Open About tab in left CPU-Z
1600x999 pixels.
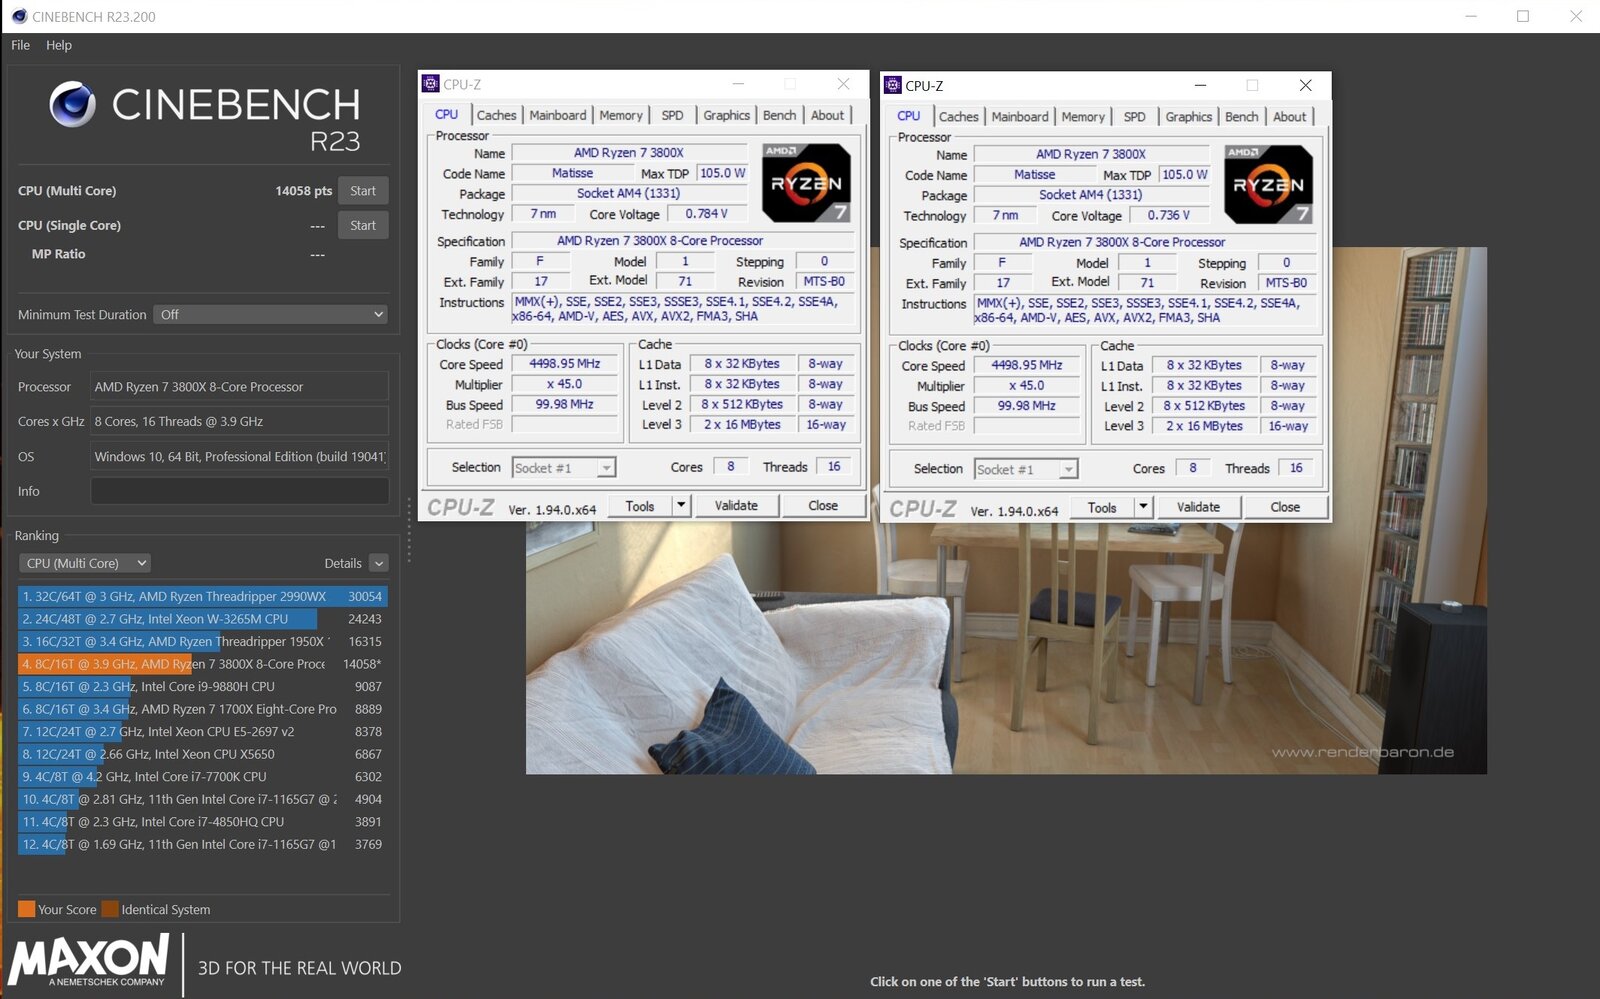(x=828, y=115)
